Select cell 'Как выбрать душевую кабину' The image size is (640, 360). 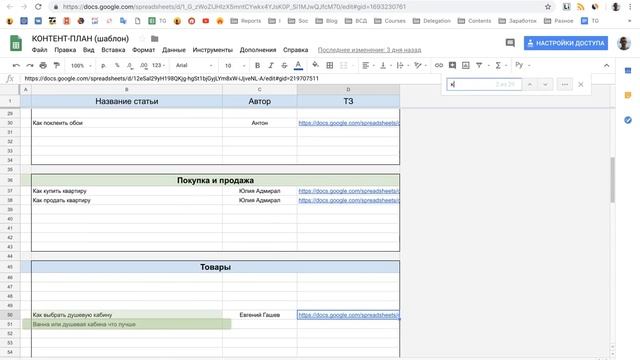coord(127,315)
